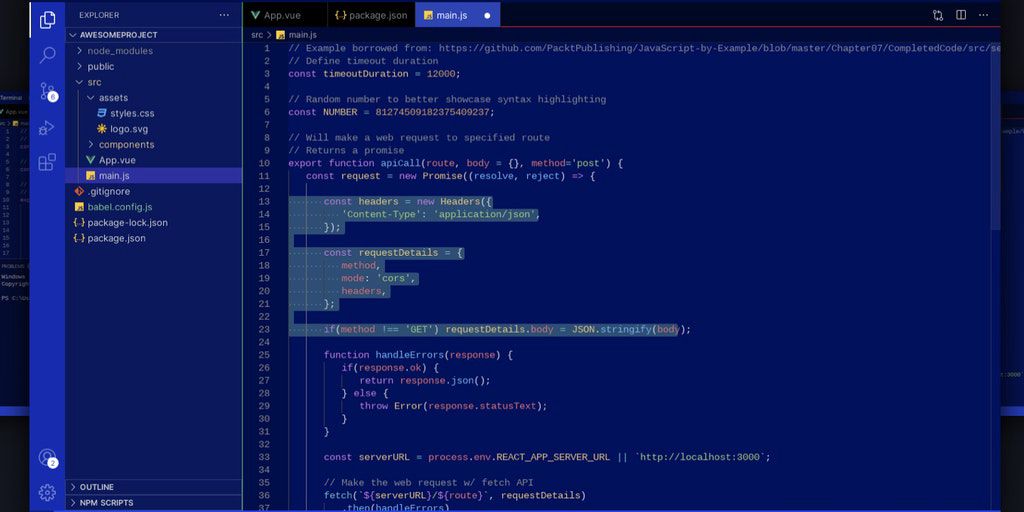The height and width of the screenshot is (512, 1024).
Task: Collapse the src folder
Action: 94,82
